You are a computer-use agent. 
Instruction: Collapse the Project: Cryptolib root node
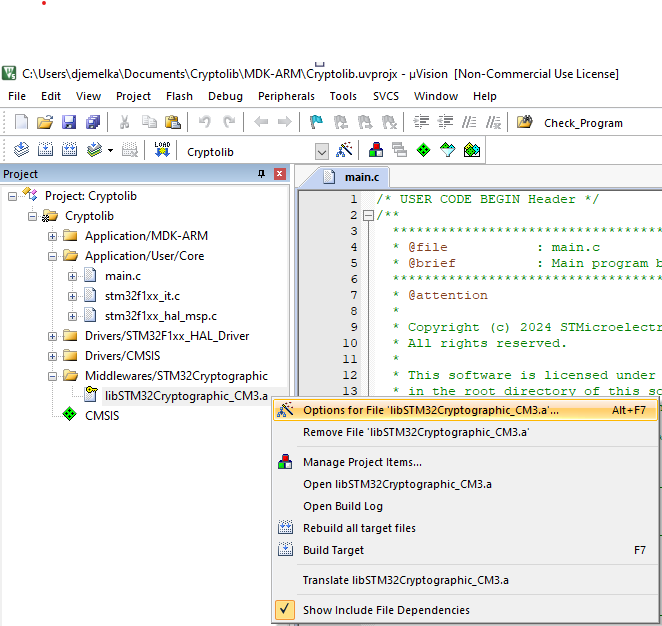pyautogui.click(x=12, y=196)
